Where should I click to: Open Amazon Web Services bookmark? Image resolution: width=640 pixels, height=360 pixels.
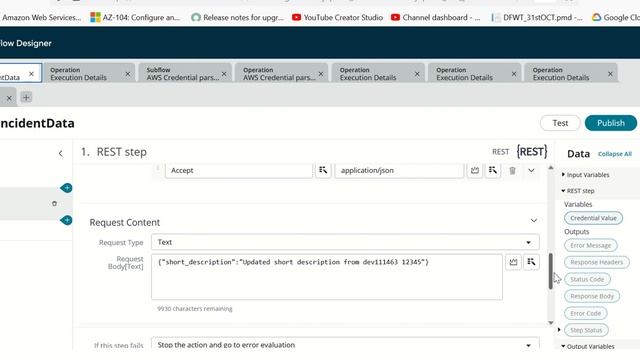click(x=41, y=18)
